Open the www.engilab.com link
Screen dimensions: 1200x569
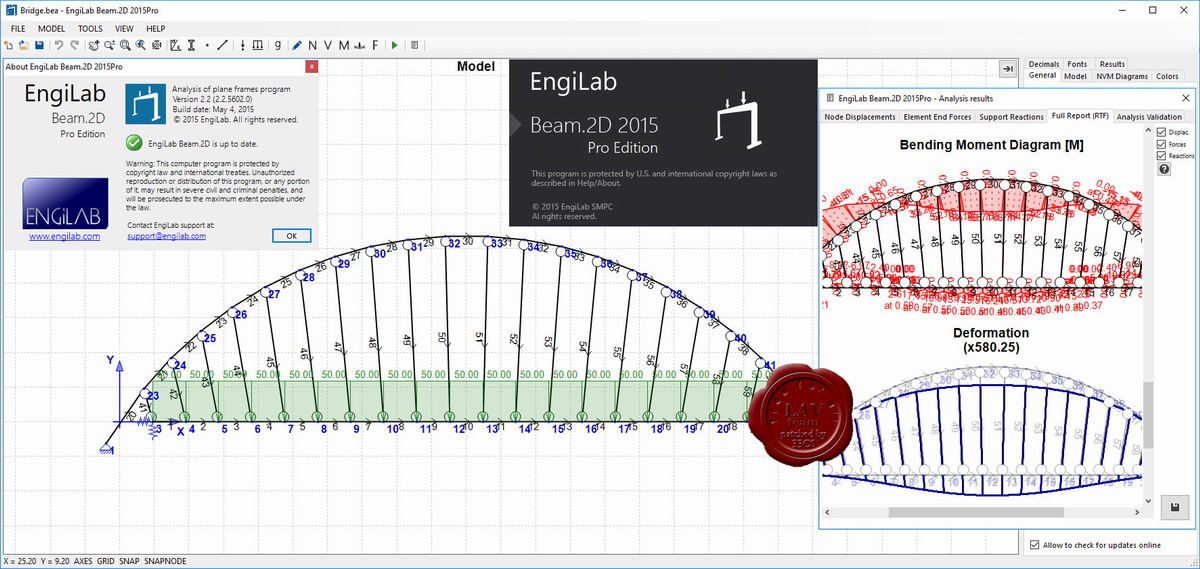64,237
